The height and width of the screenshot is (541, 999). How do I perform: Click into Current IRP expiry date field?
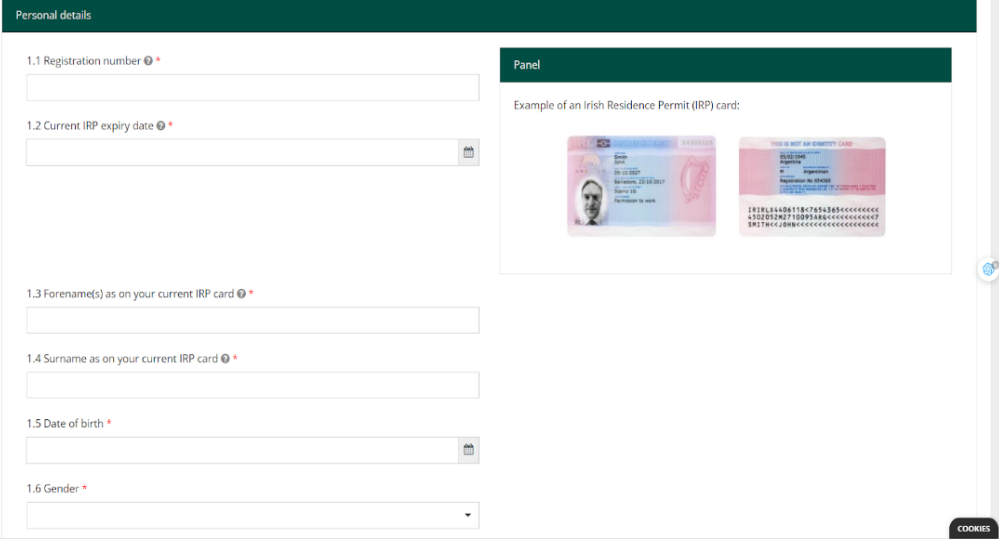click(x=240, y=153)
